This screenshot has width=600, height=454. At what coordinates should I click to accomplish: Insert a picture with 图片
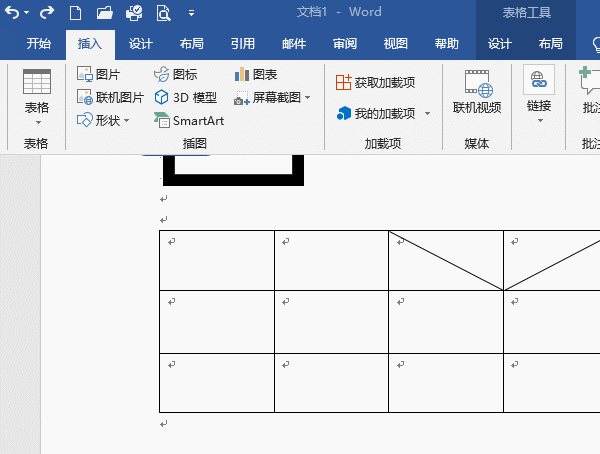(99, 74)
